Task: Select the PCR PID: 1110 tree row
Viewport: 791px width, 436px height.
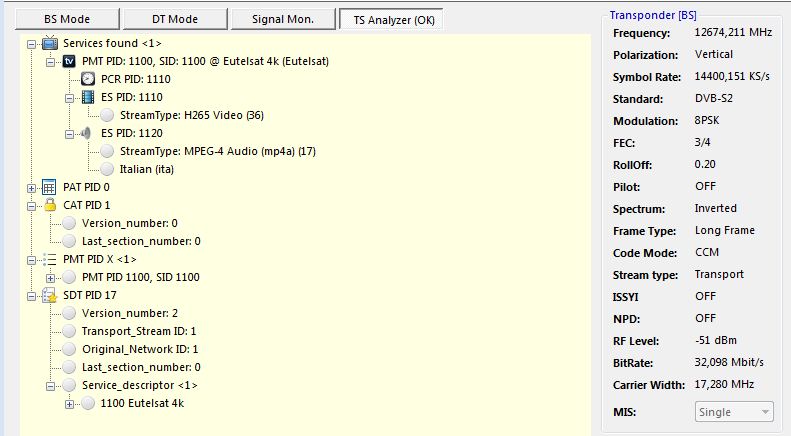Action: [136, 79]
